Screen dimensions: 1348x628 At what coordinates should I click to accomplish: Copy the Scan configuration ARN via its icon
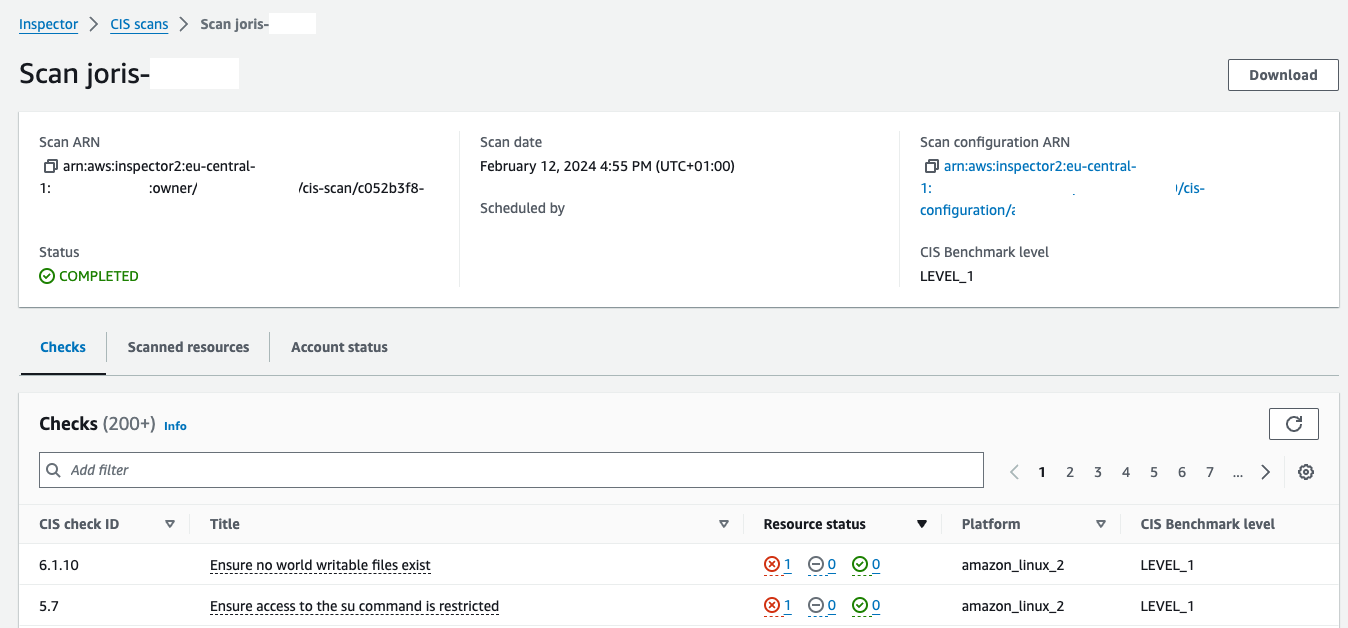point(931,166)
